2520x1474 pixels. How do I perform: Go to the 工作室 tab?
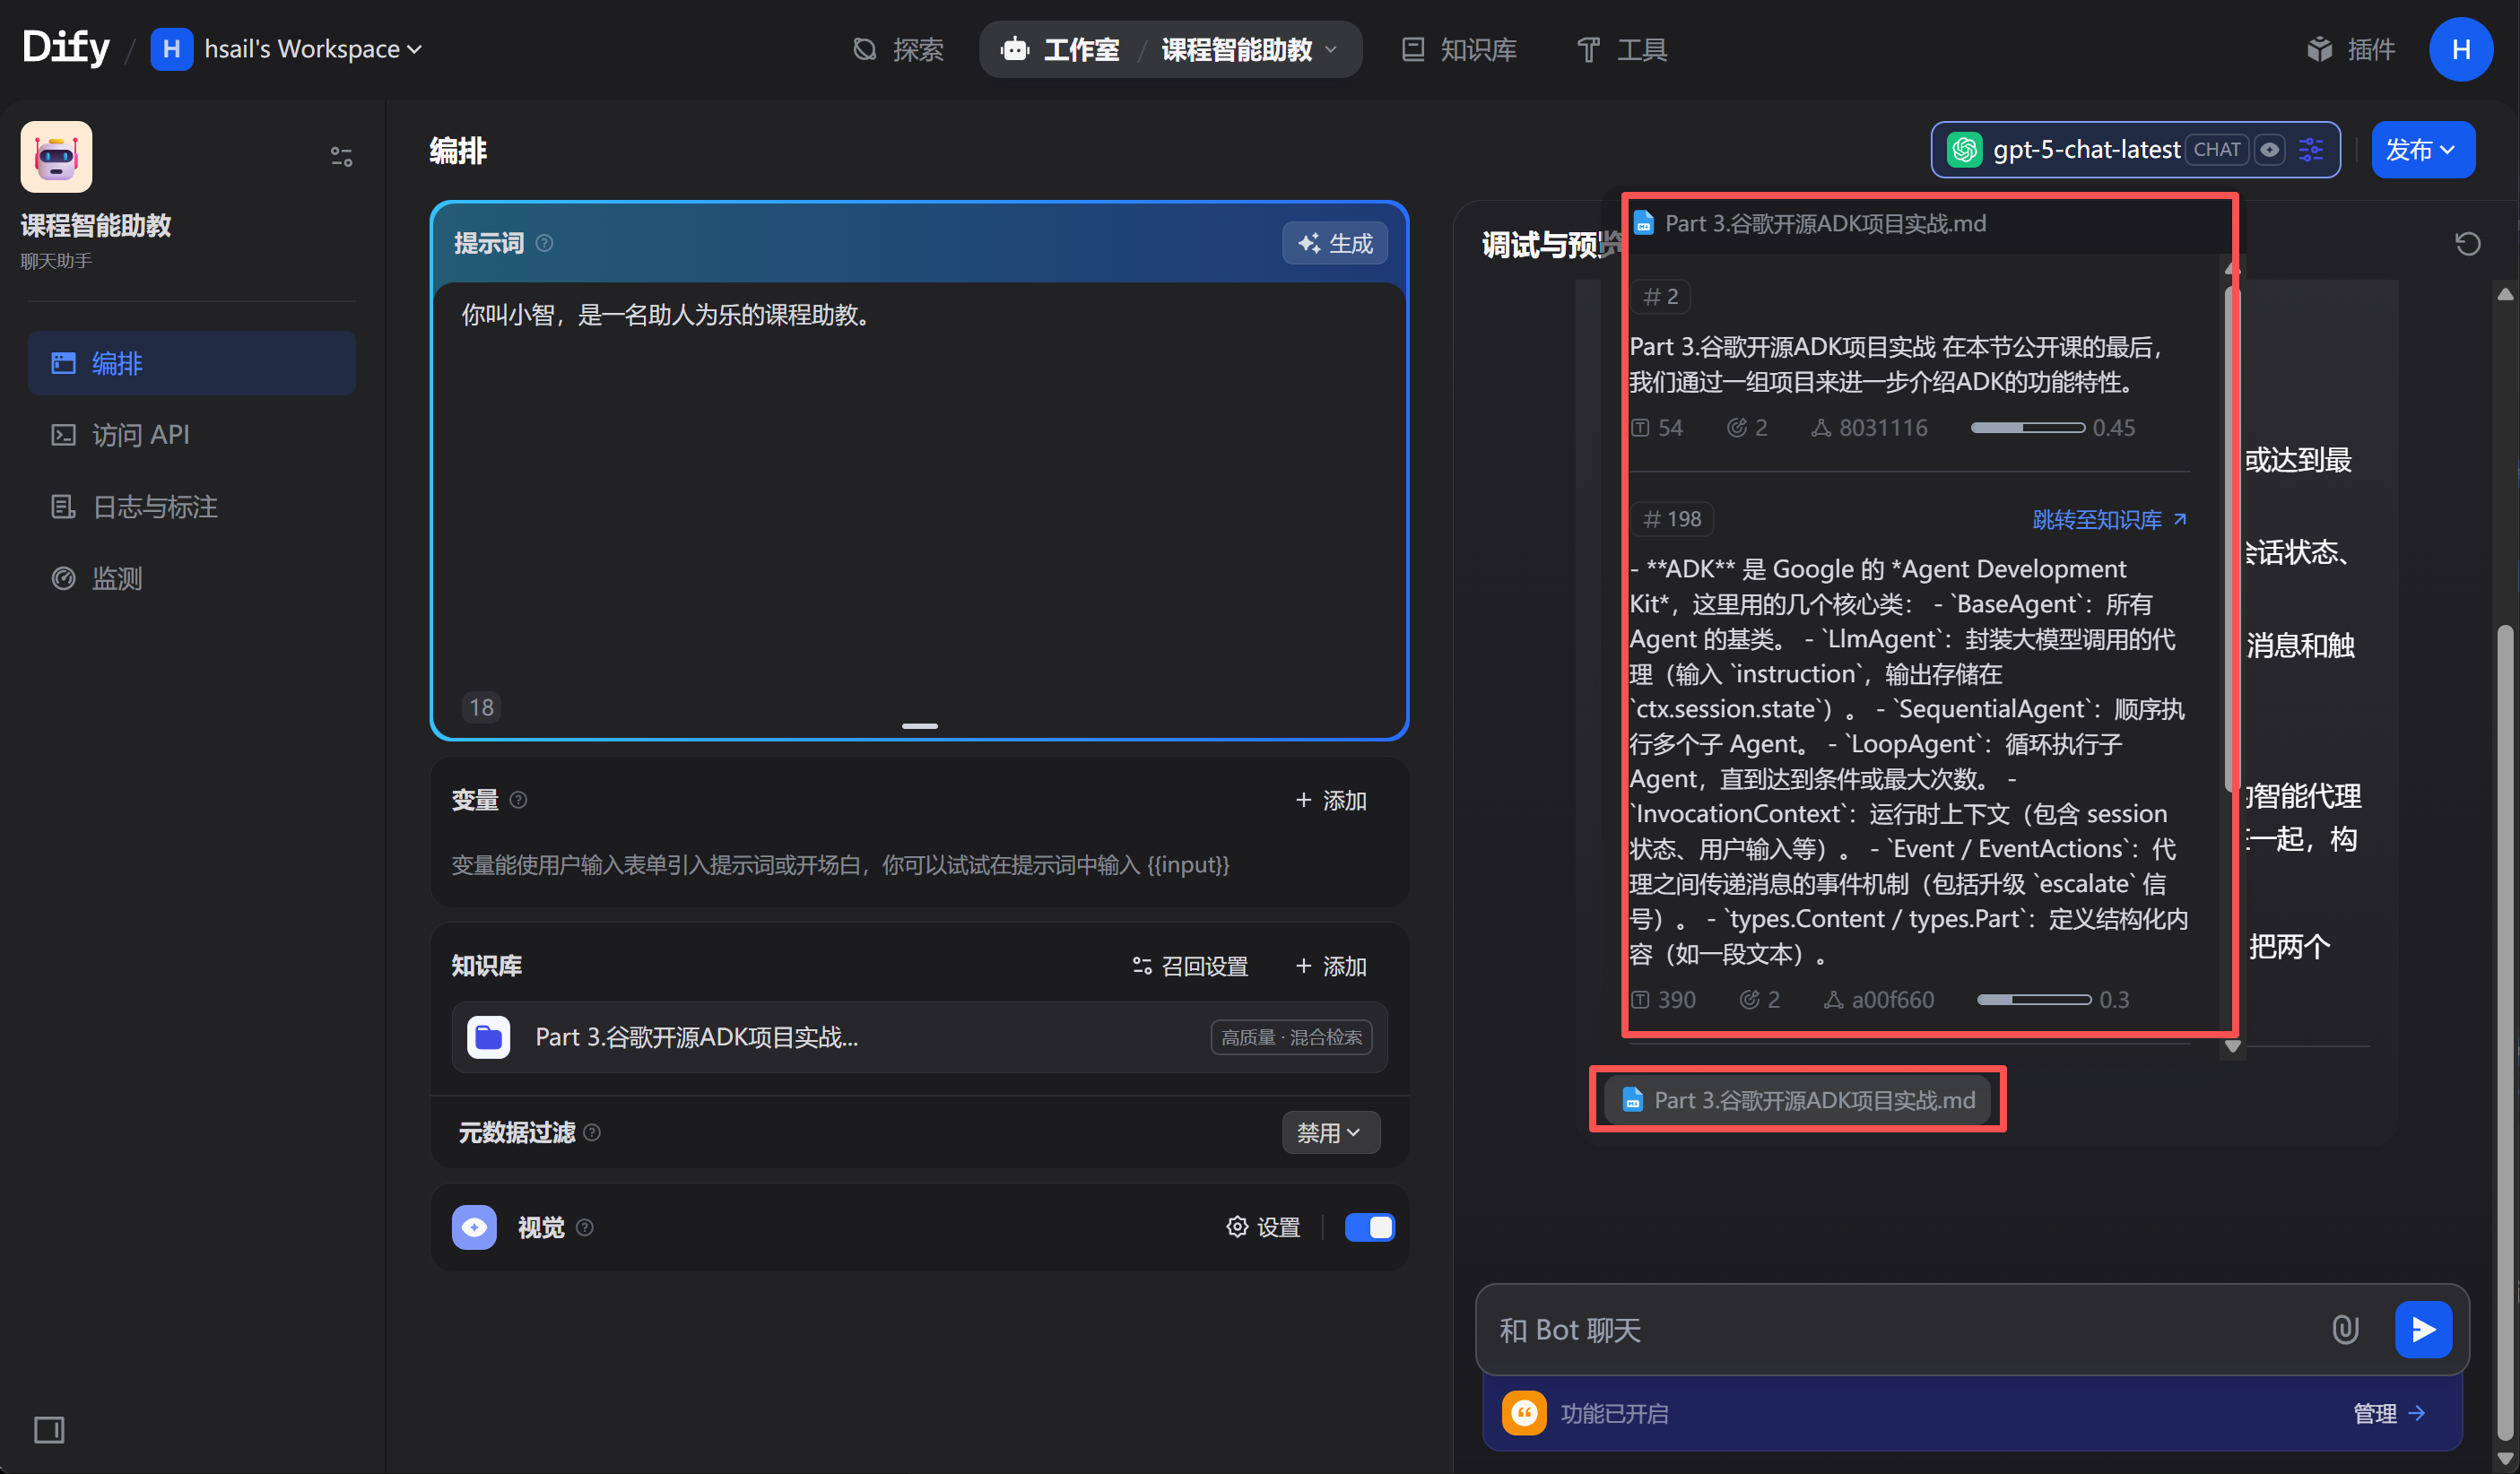pyautogui.click(x=1060, y=49)
